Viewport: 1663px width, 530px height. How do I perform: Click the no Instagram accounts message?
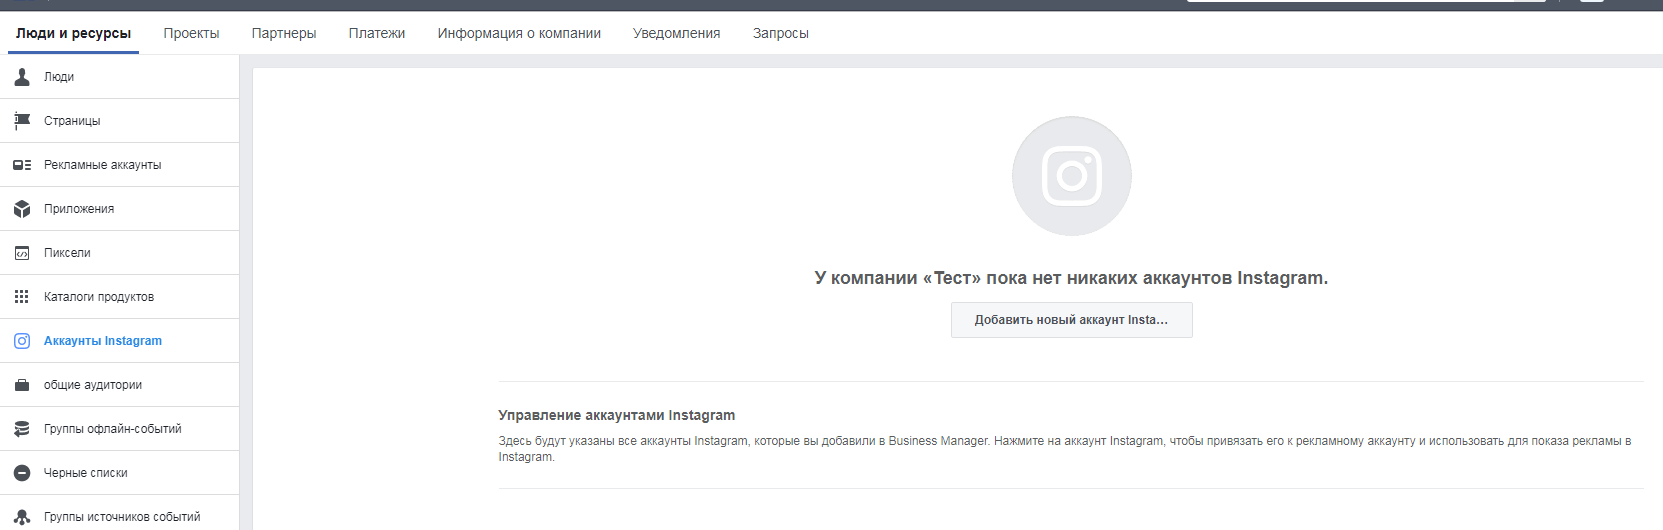1071,278
